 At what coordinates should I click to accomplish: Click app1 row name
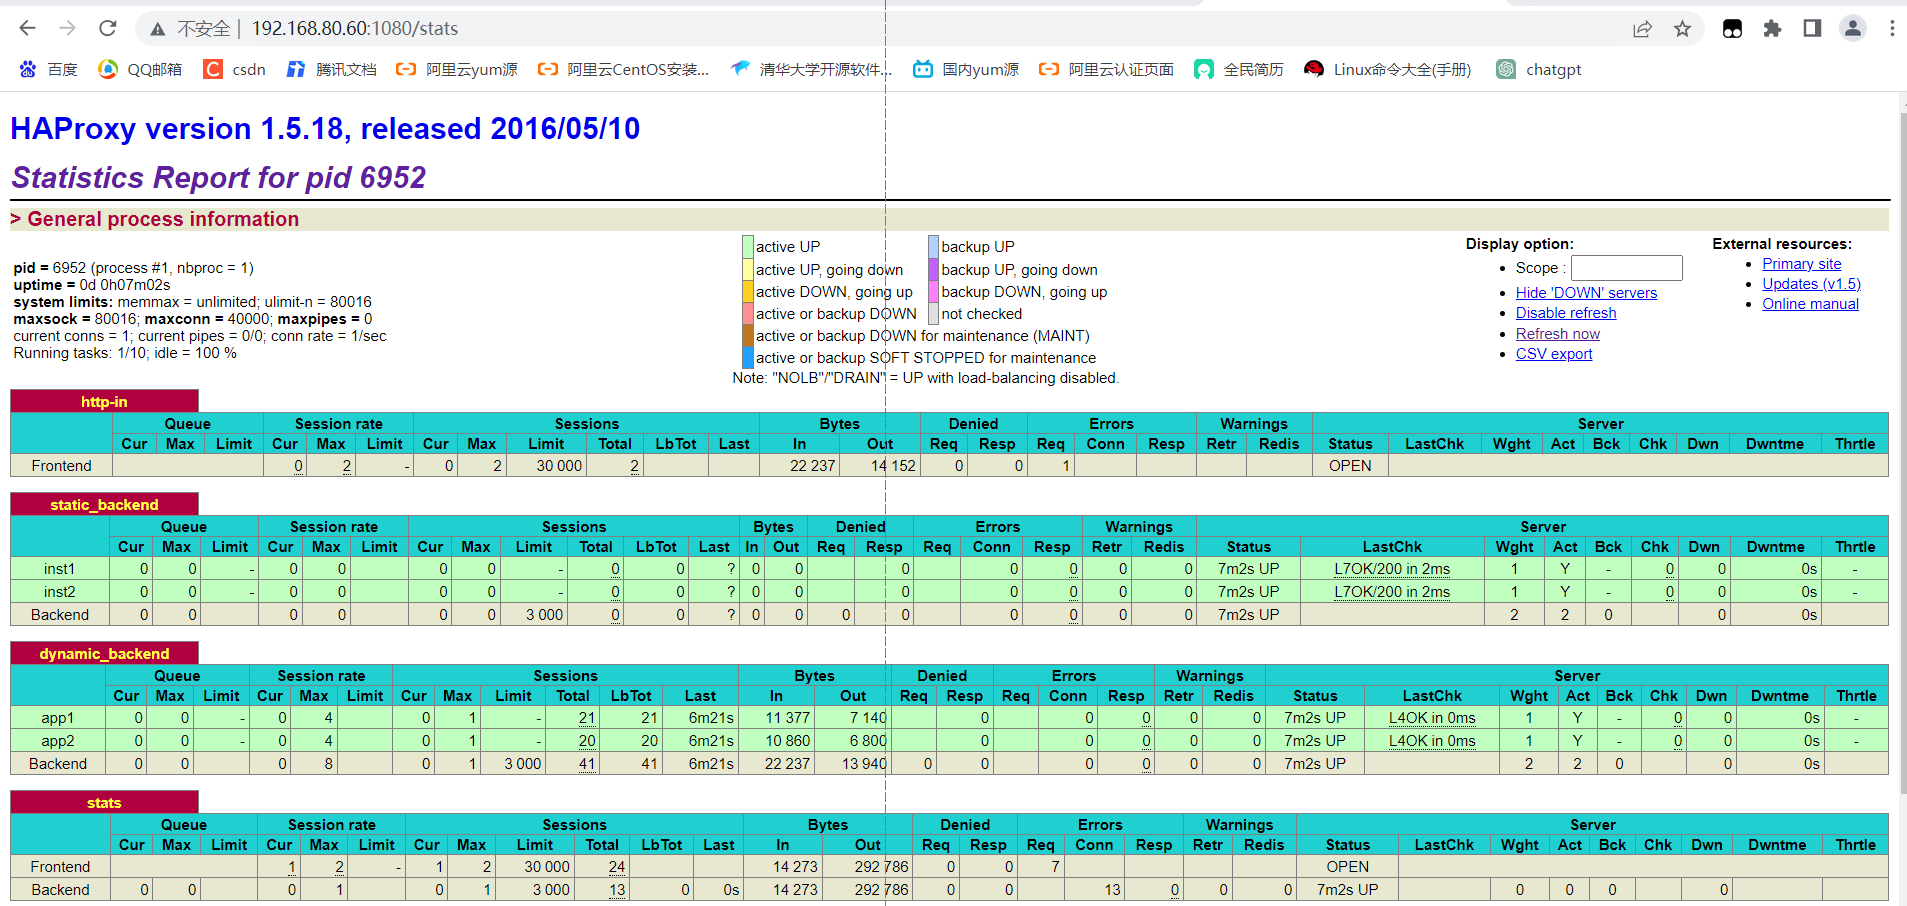[x=57, y=718]
